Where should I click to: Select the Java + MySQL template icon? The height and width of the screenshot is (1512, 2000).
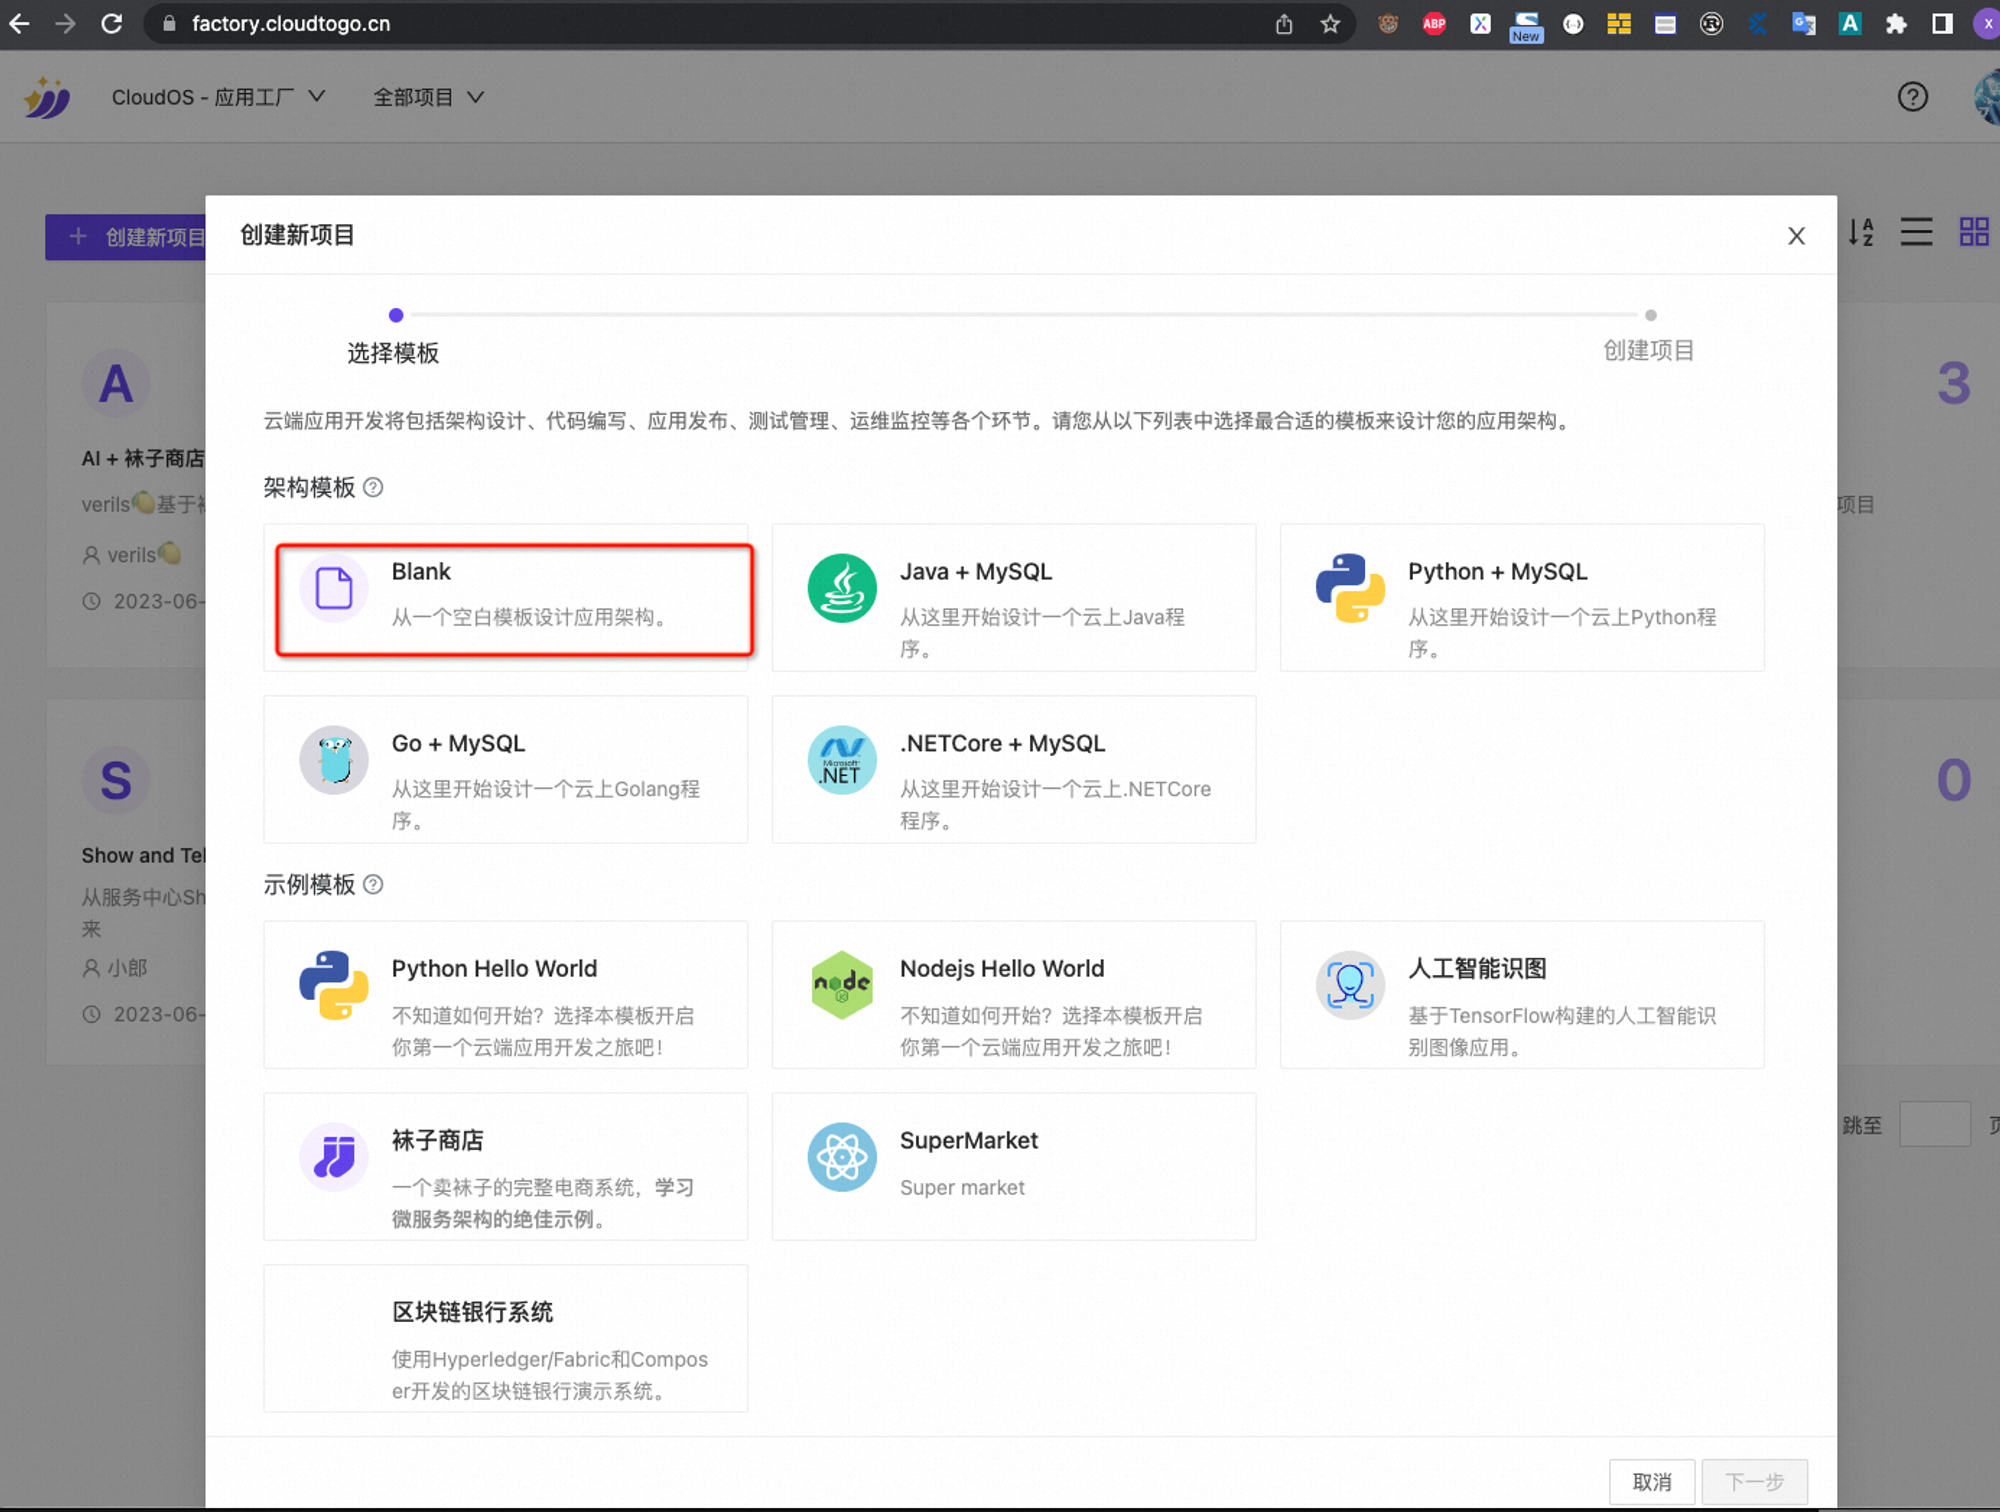click(x=842, y=589)
